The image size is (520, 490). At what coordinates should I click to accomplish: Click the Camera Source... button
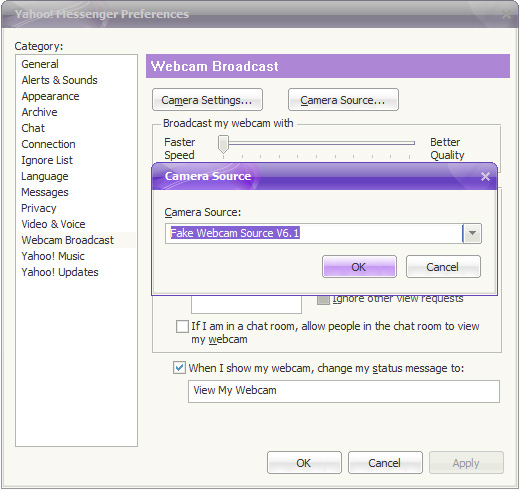343,100
